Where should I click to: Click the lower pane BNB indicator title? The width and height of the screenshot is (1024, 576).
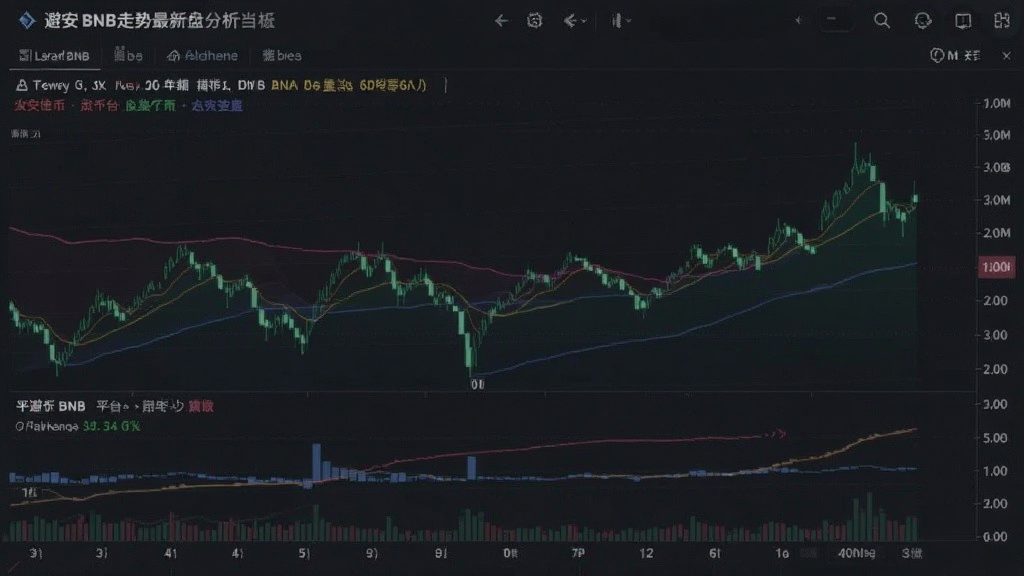[x=51, y=406]
